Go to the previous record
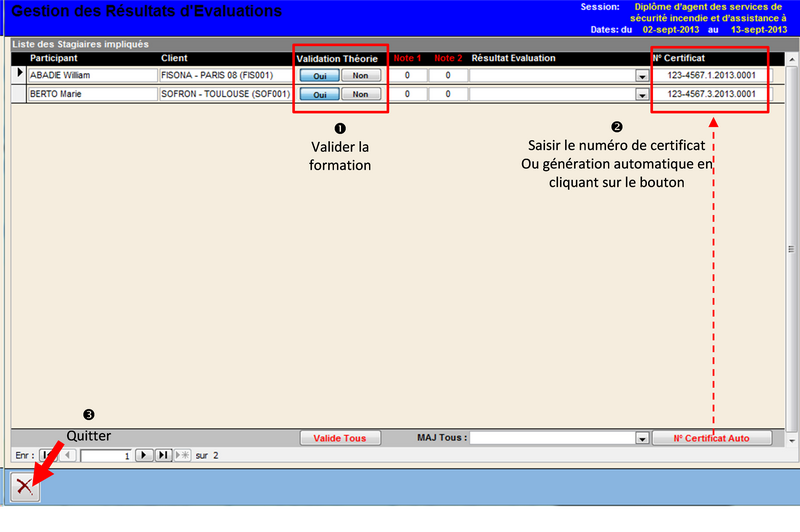Screen dimensions: 800x532 click(68, 455)
